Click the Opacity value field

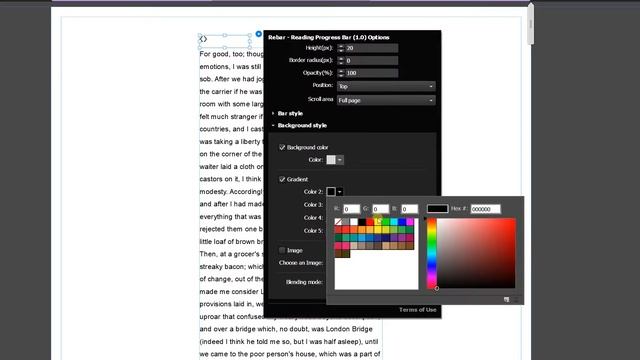tap(371, 73)
